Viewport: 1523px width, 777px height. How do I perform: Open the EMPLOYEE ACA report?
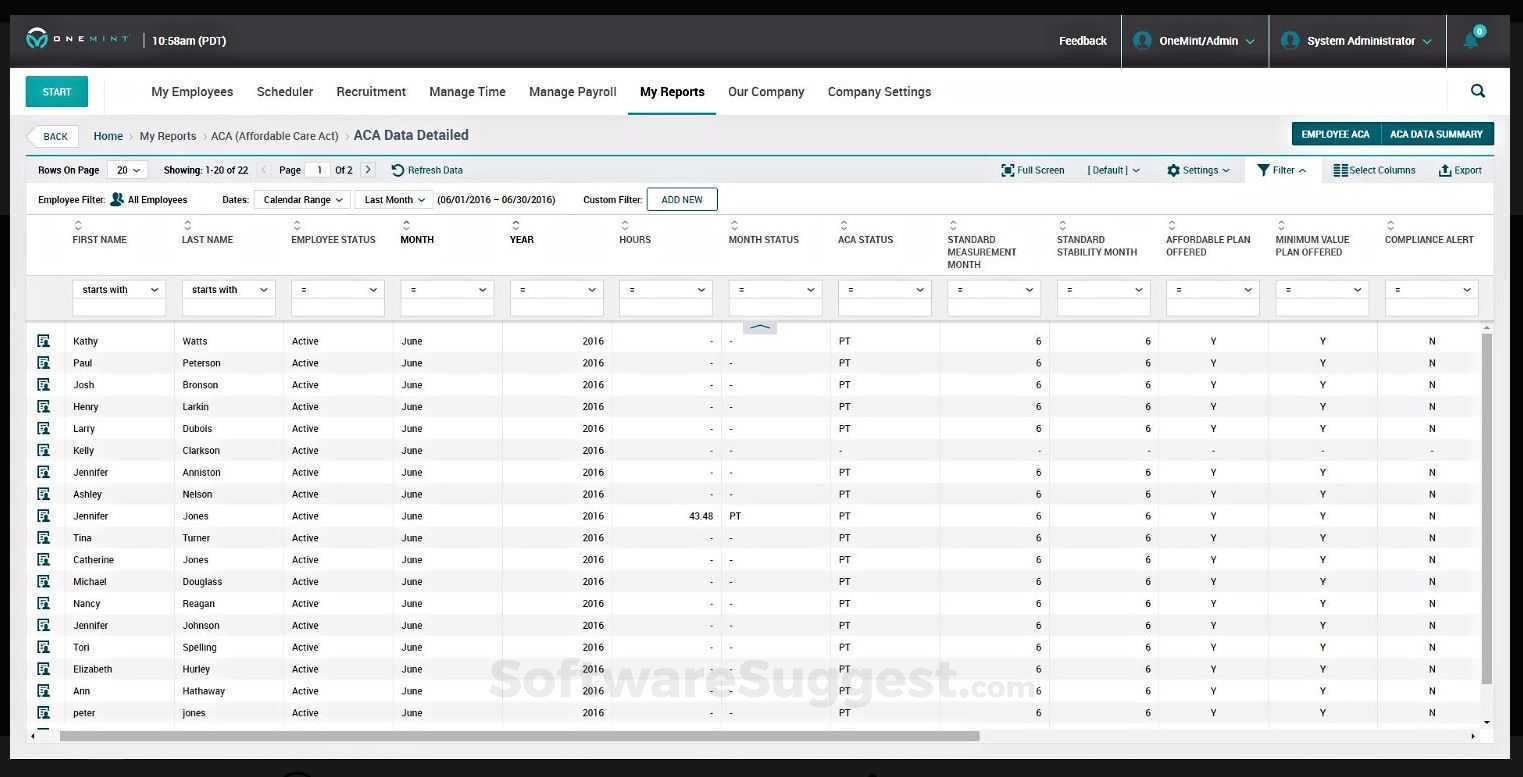(1336, 134)
